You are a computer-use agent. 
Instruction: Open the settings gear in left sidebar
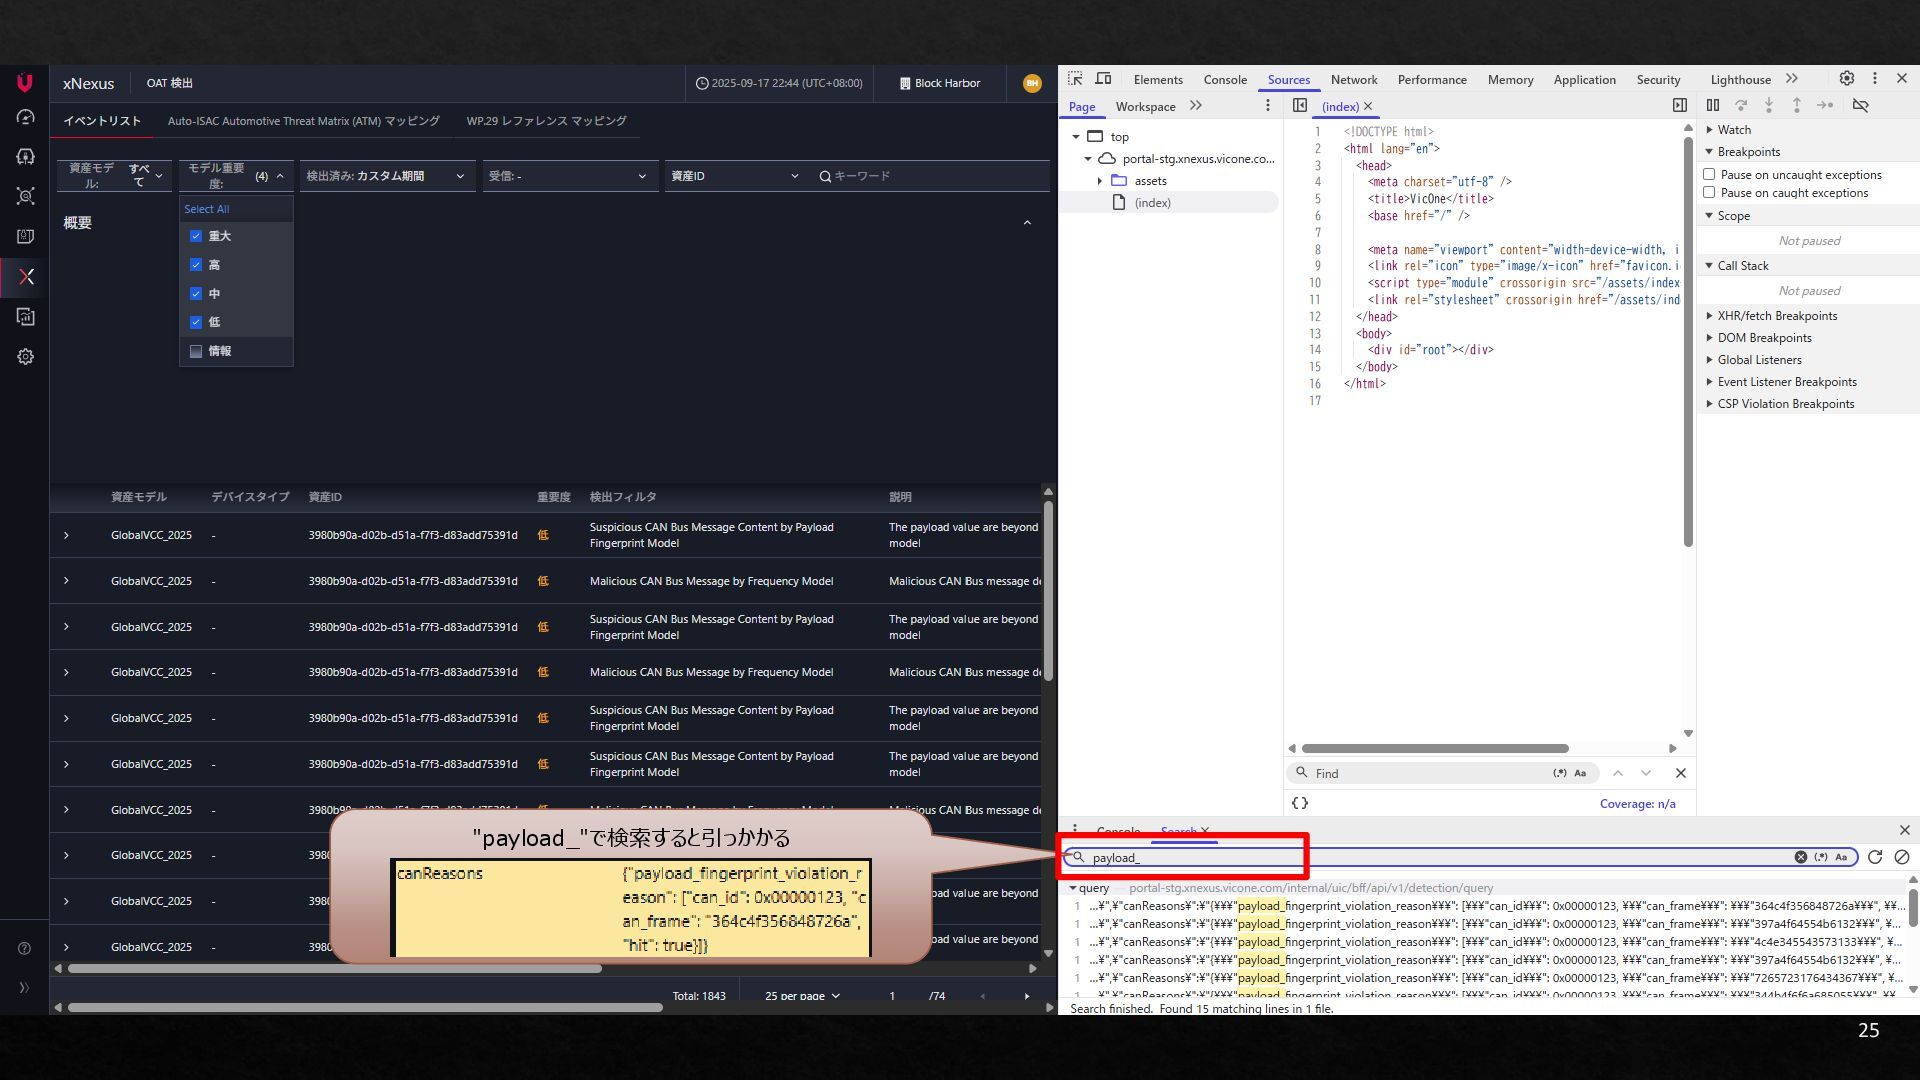[x=26, y=357]
